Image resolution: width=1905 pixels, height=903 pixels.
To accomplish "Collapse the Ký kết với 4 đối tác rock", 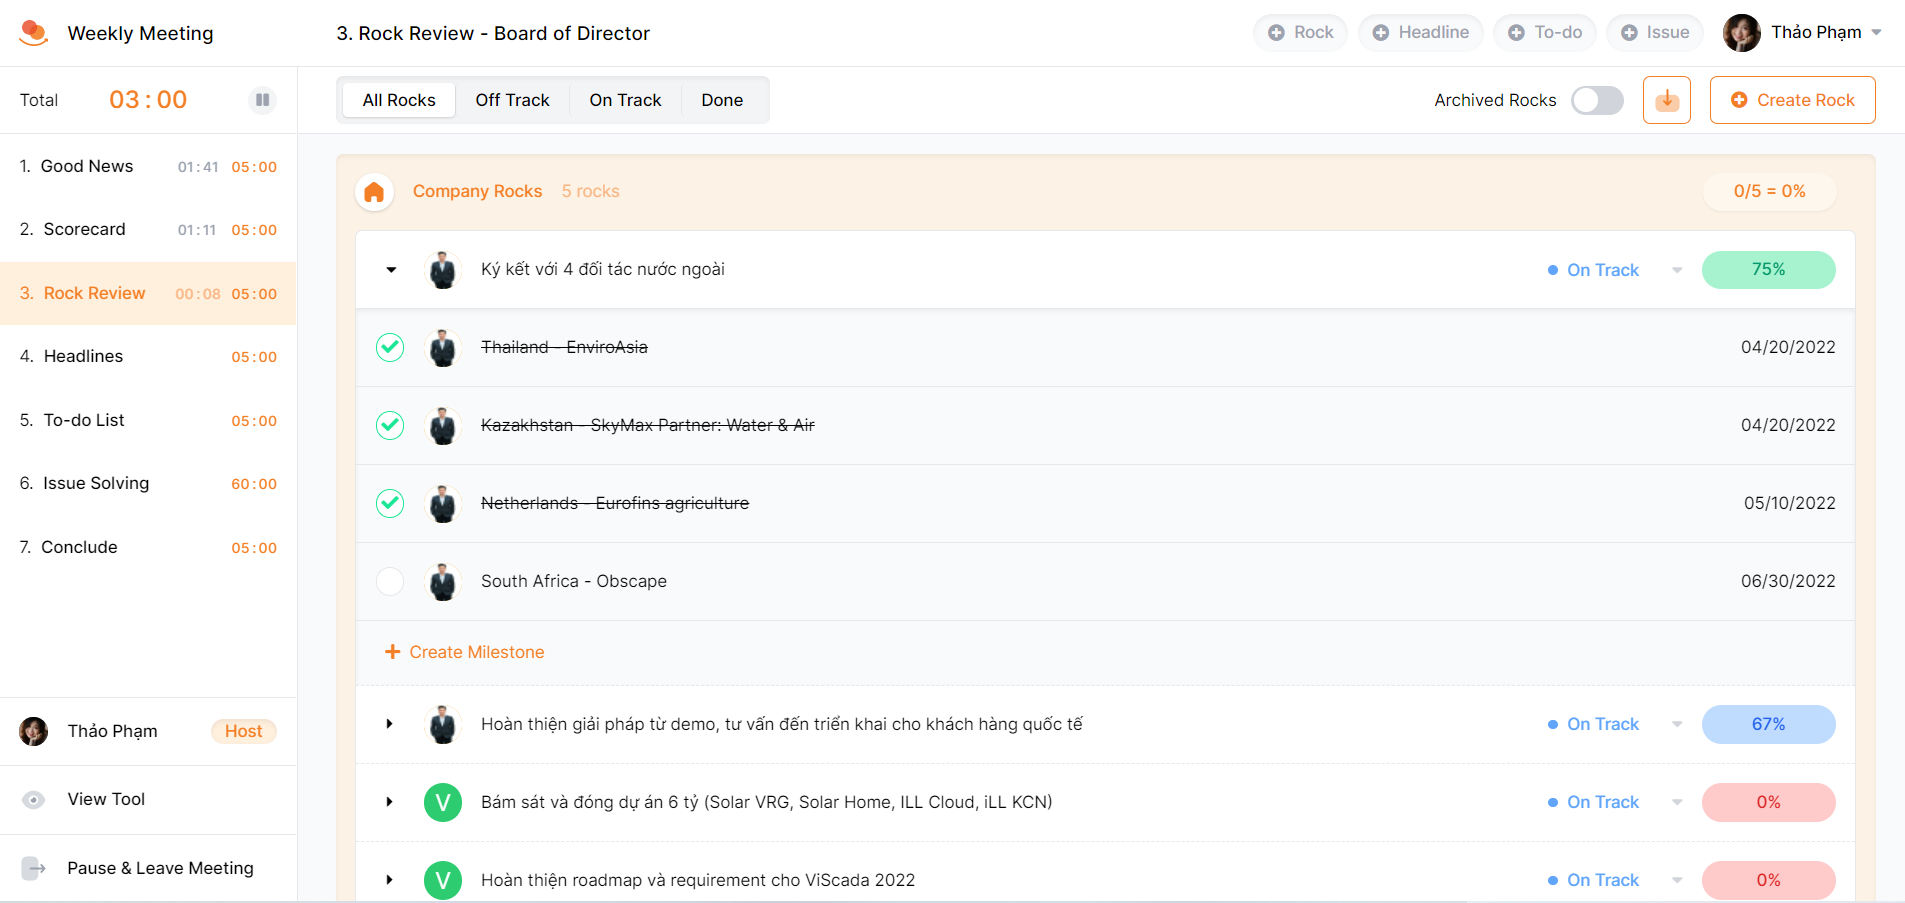I will point(391,270).
